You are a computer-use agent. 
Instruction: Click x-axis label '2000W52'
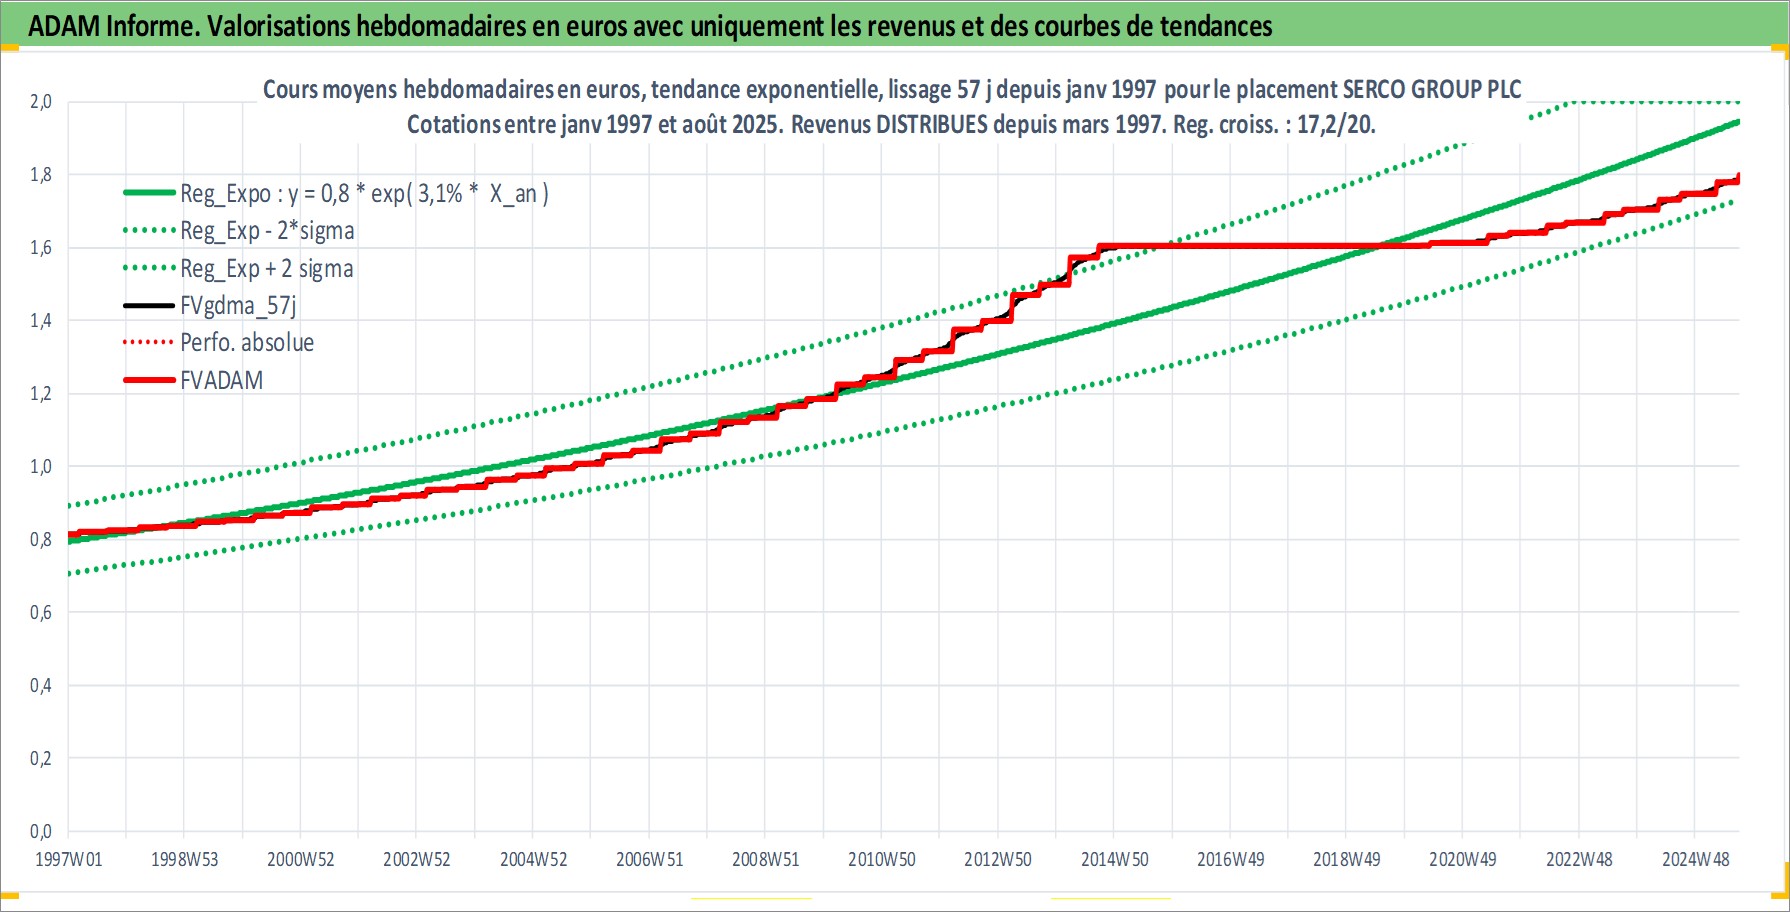point(300,859)
